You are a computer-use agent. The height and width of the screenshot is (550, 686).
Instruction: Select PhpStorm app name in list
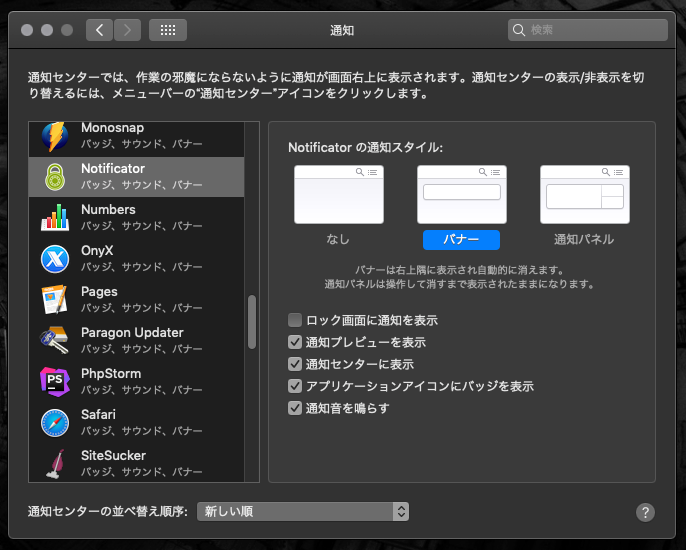coord(111,374)
